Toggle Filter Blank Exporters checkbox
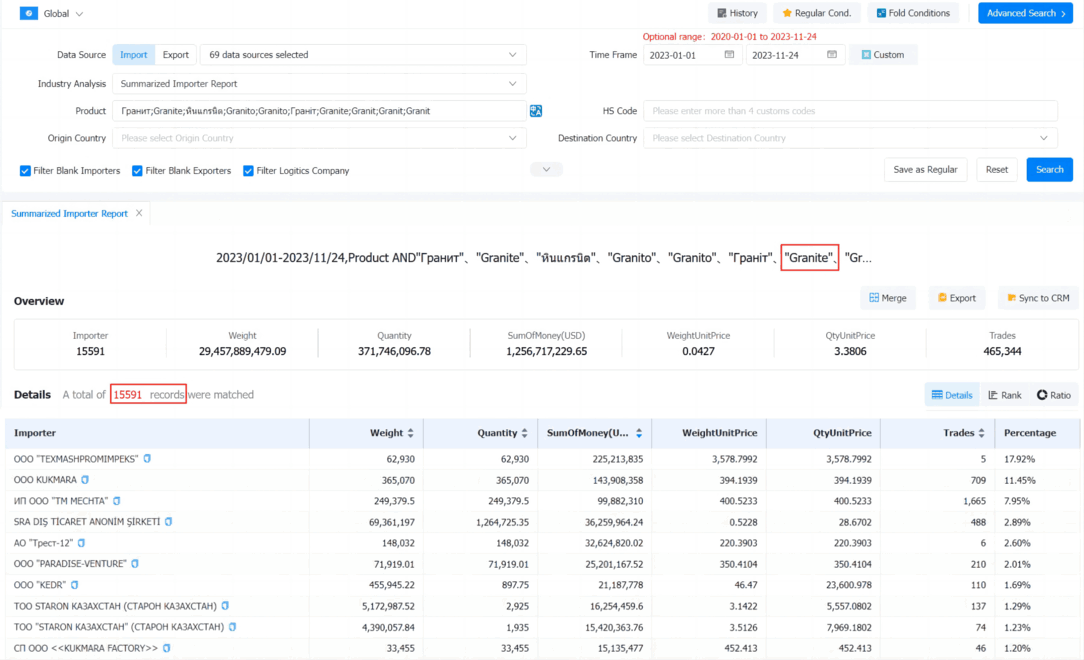1084x660 pixels. pos(137,171)
